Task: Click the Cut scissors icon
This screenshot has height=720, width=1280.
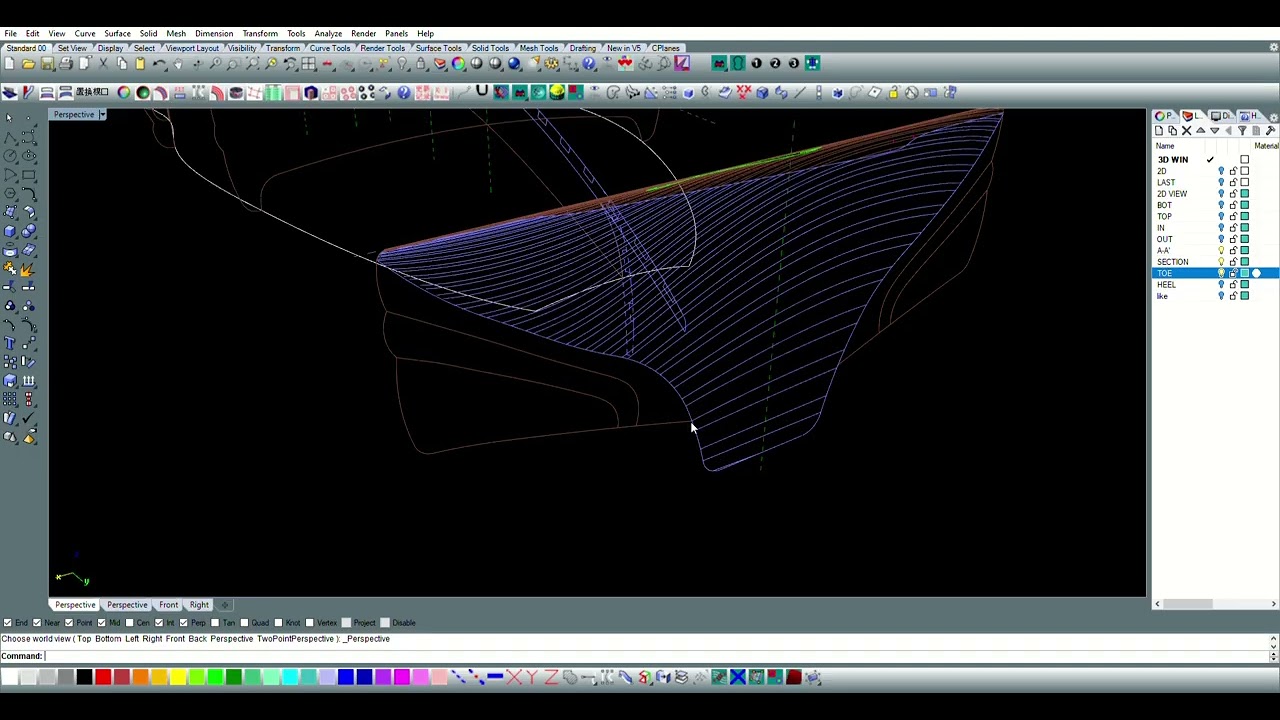Action: click(x=103, y=64)
